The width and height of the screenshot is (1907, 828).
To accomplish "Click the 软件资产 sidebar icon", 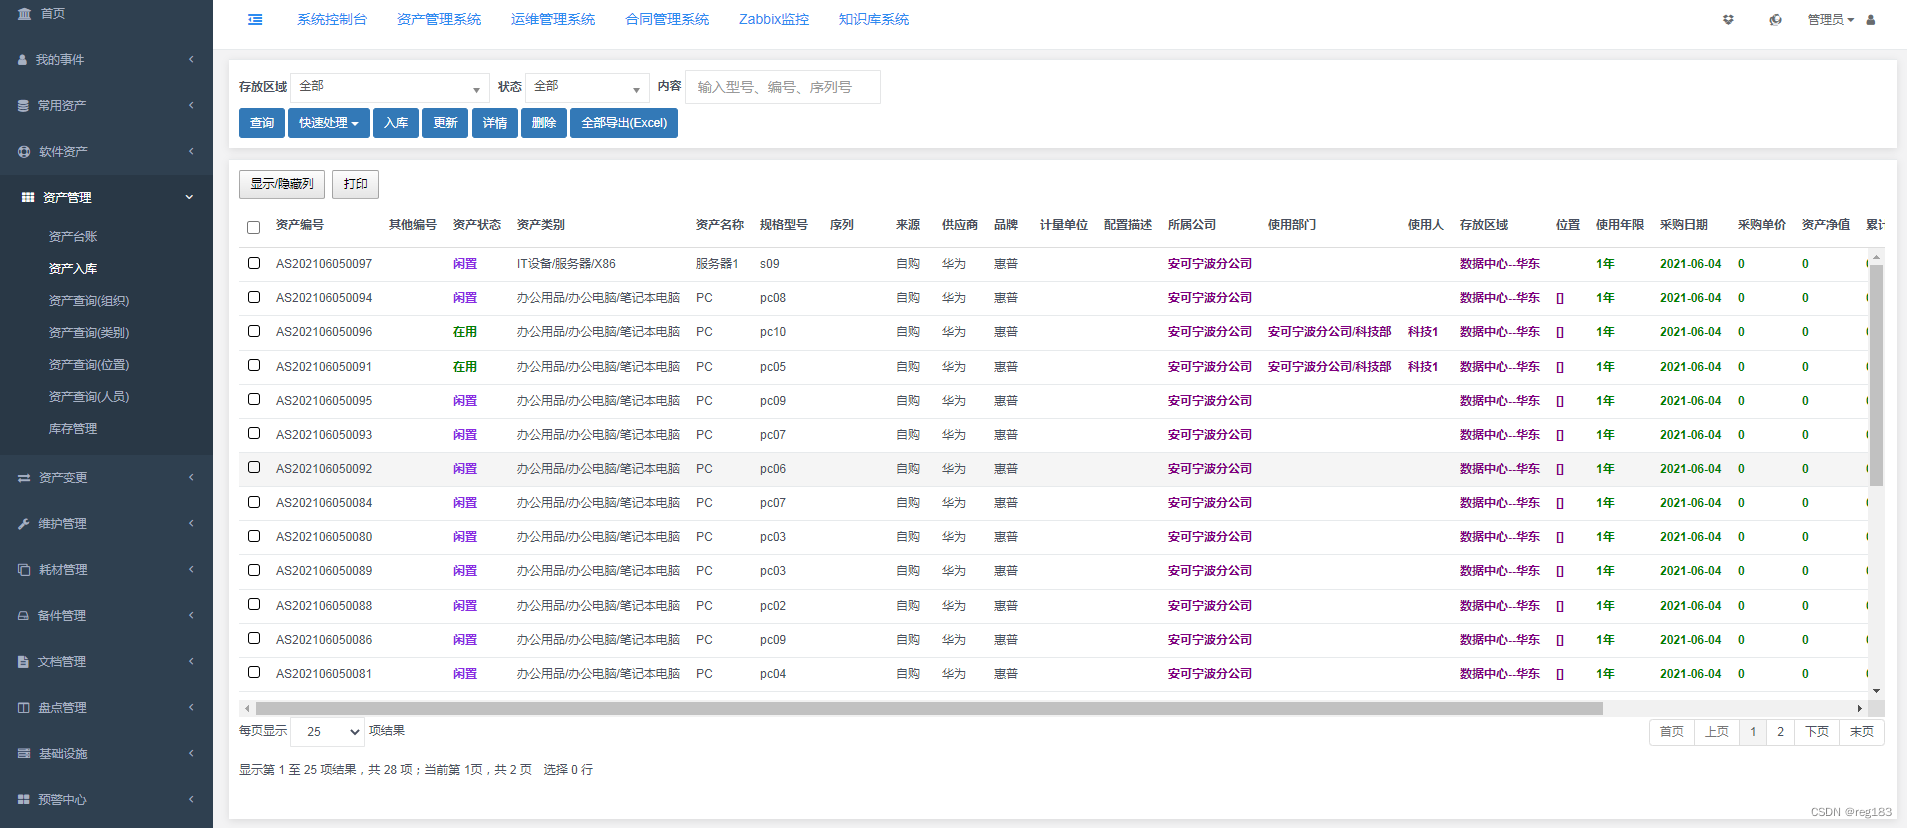I will [24, 152].
